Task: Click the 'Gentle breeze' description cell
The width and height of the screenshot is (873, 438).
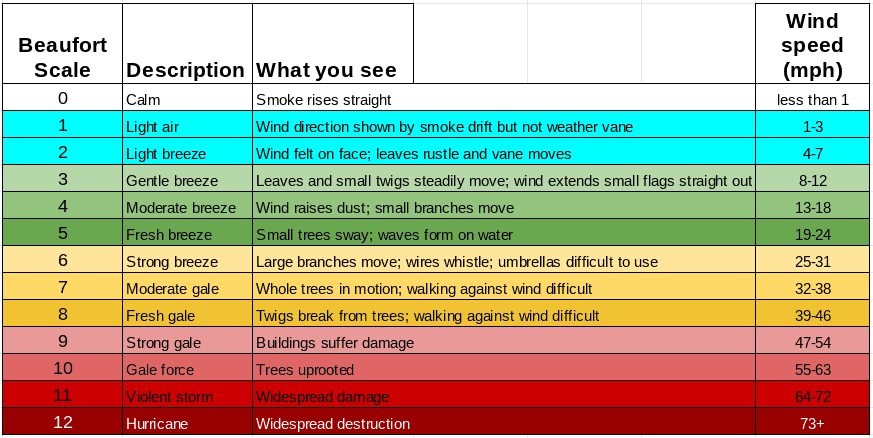Action: pos(187,181)
